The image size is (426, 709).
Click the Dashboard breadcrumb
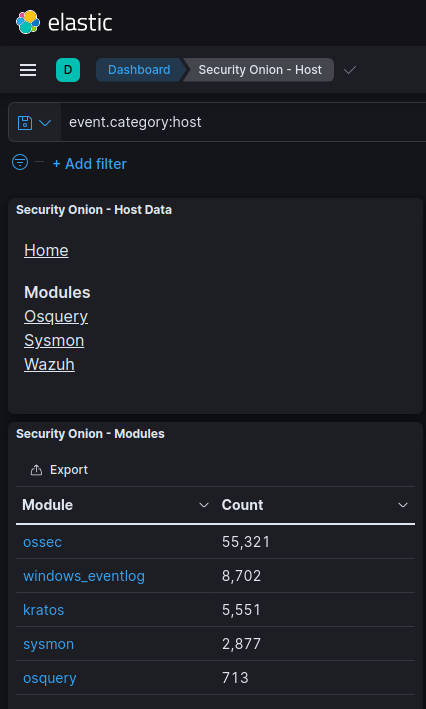tap(139, 70)
